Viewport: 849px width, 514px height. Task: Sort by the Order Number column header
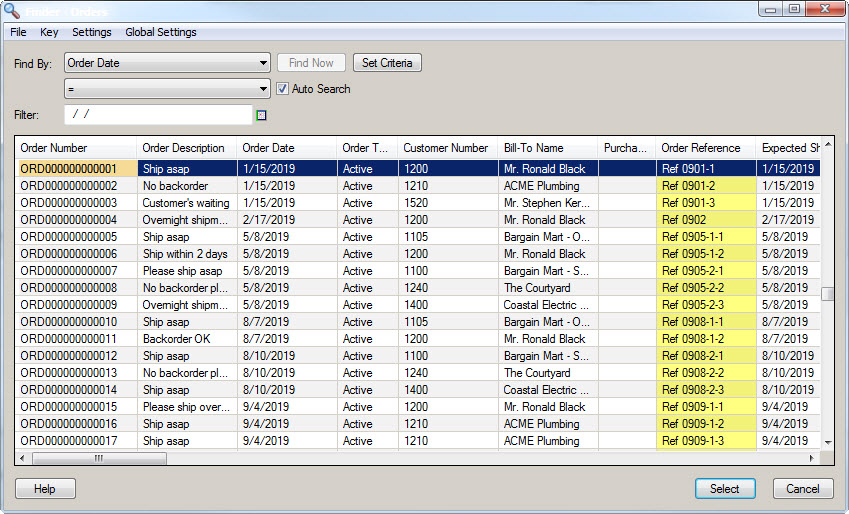(x=76, y=148)
